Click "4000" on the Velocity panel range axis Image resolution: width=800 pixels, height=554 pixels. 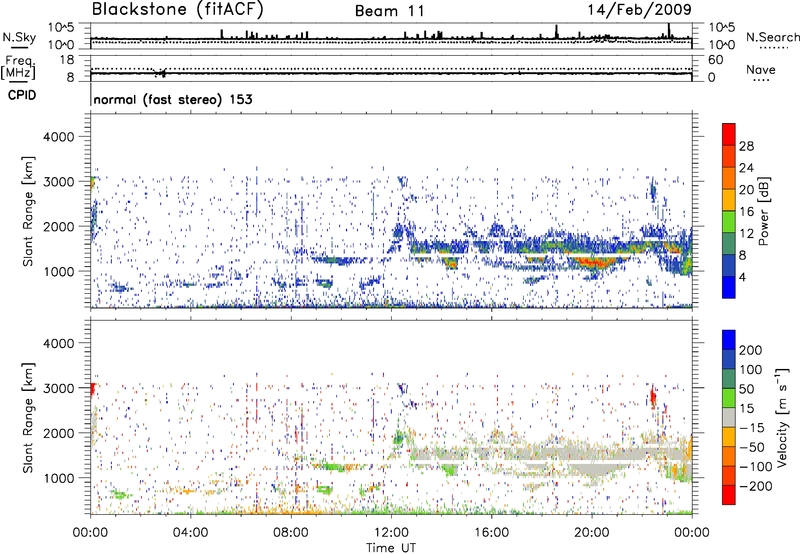[x=59, y=343]
